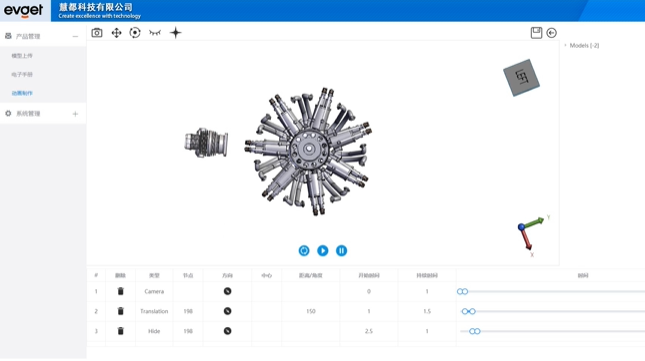Image resolution: width=645 pixels, height=361 pixels.
Task: Select the rotate target tool icon
Action: pos(135,32)
